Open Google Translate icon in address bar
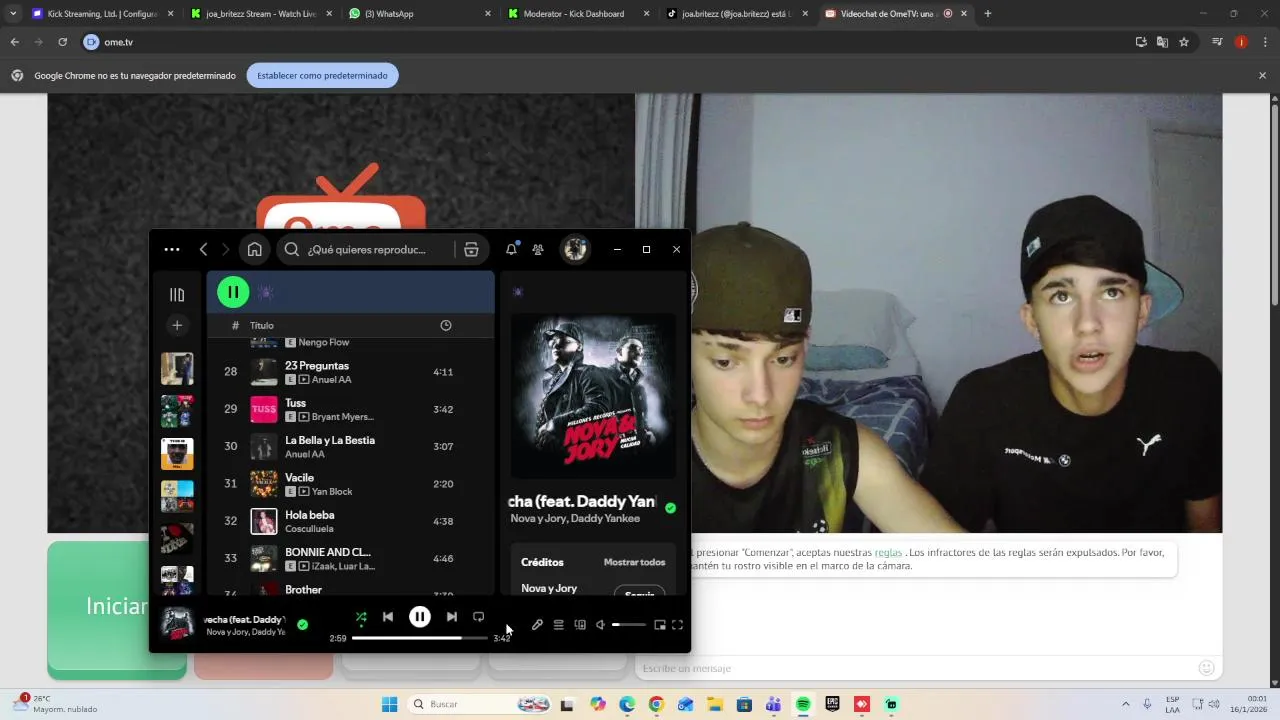The image size is (1280, 720). click(1162, 42)
